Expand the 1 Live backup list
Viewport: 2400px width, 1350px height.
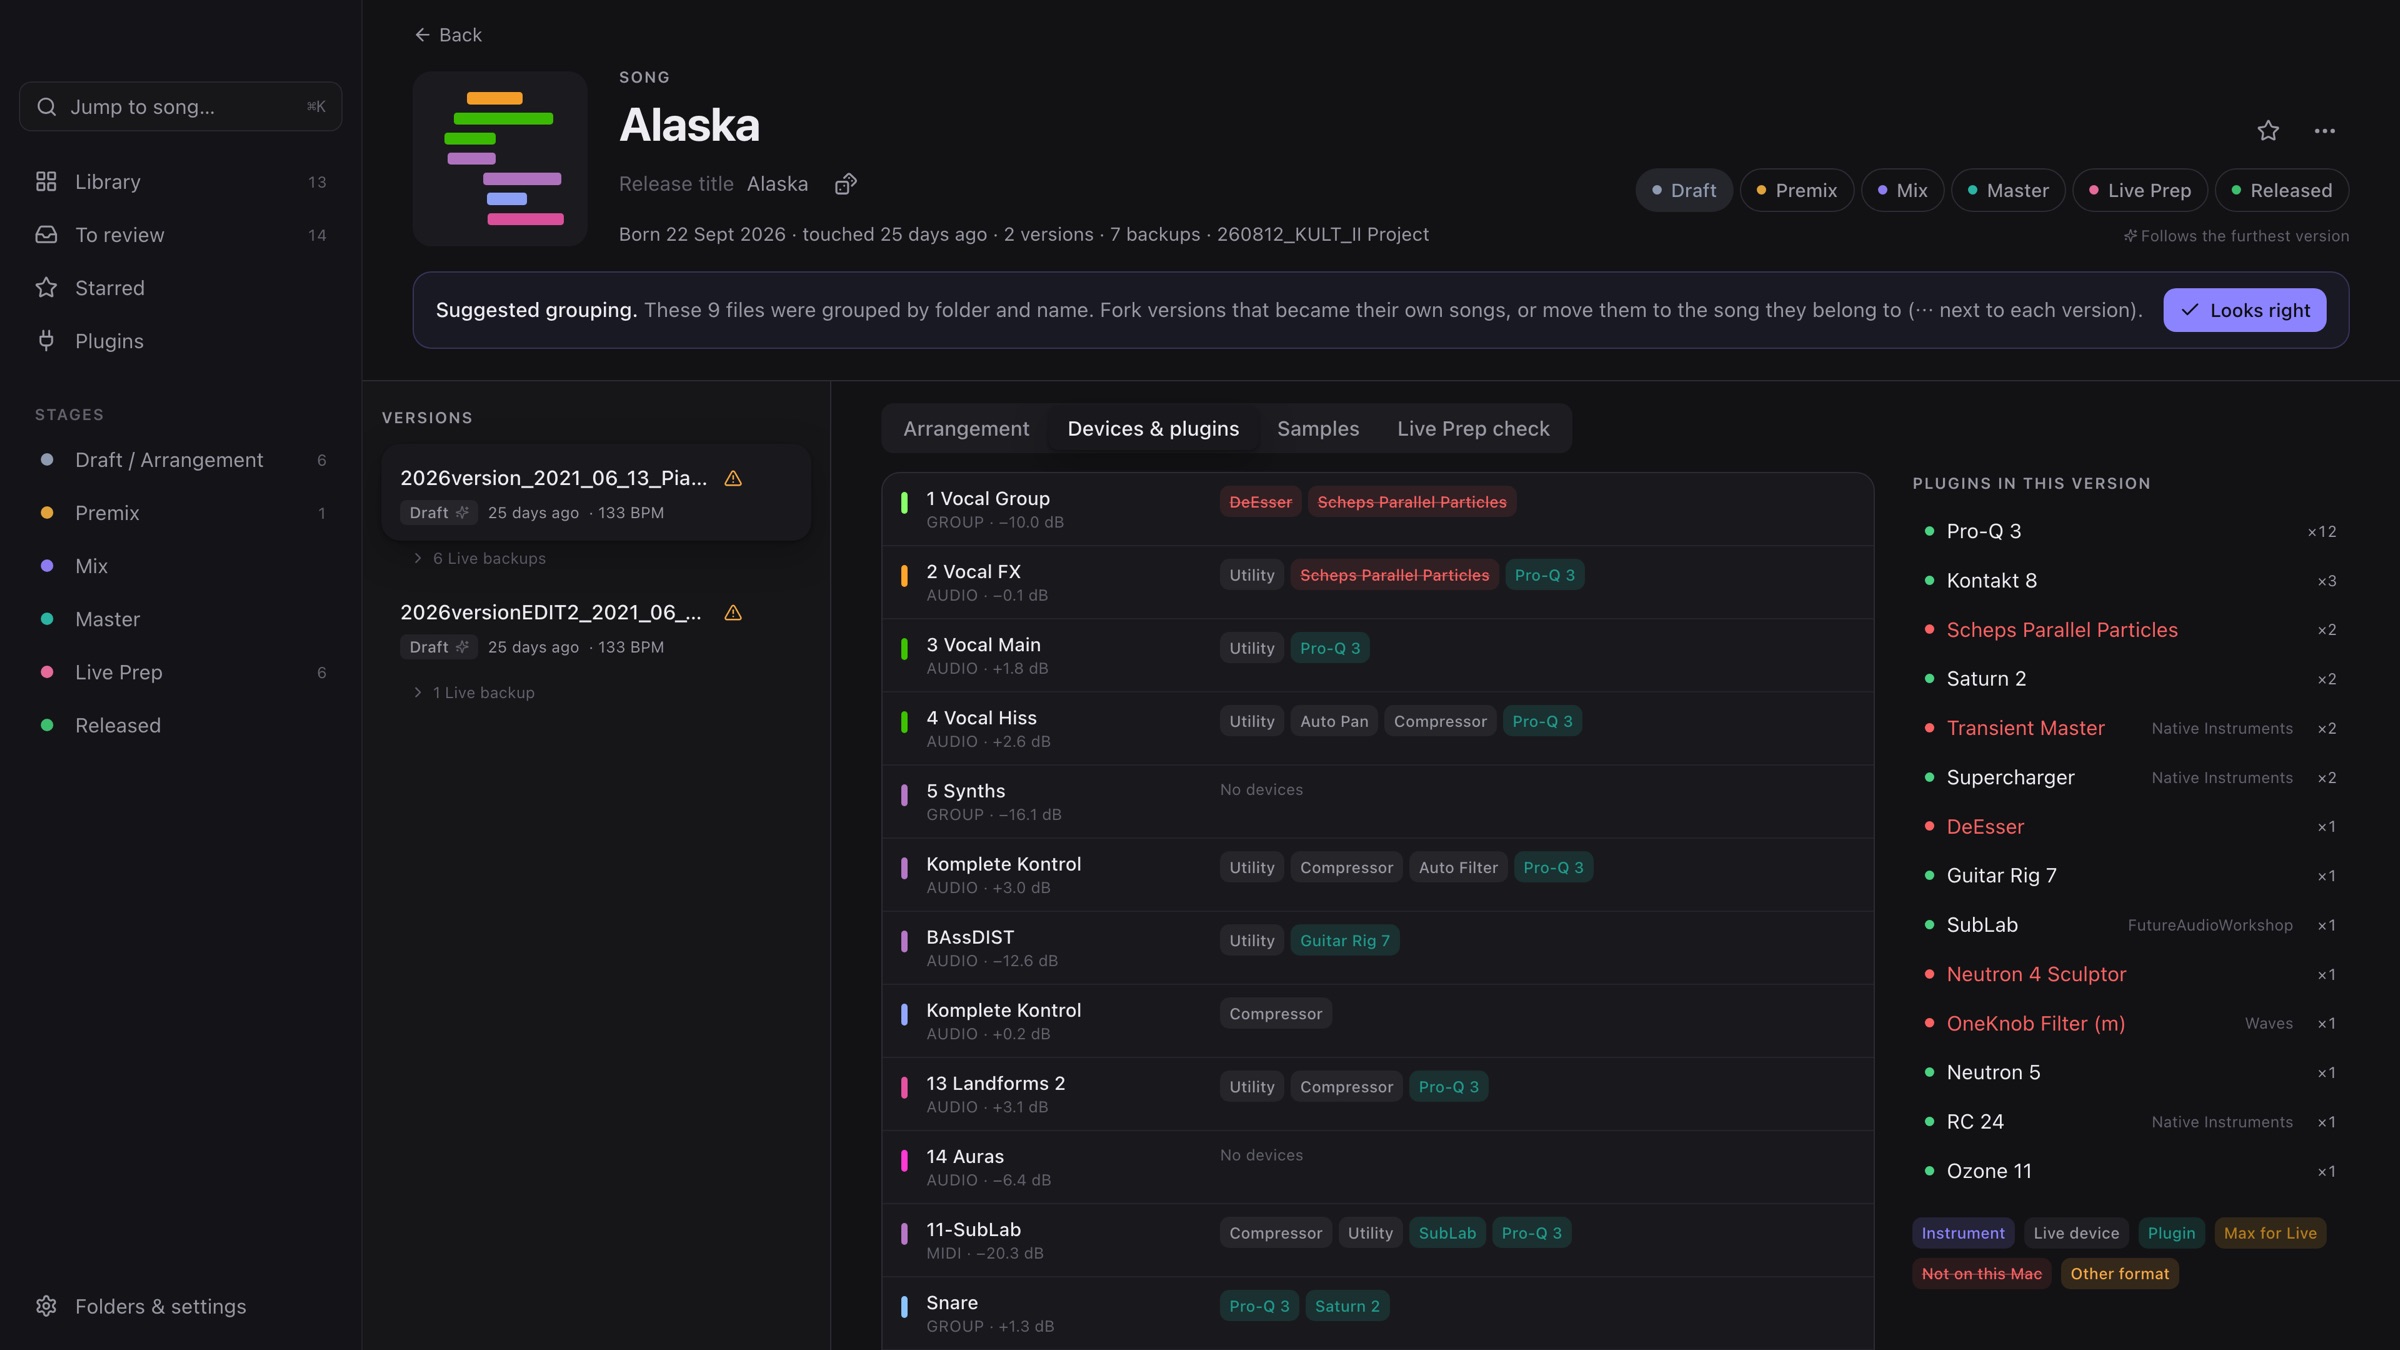tap(474, 692)
